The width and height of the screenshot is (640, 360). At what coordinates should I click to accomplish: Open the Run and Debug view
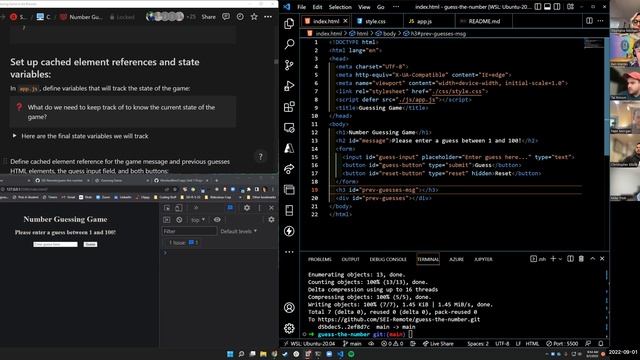point(289,86)
